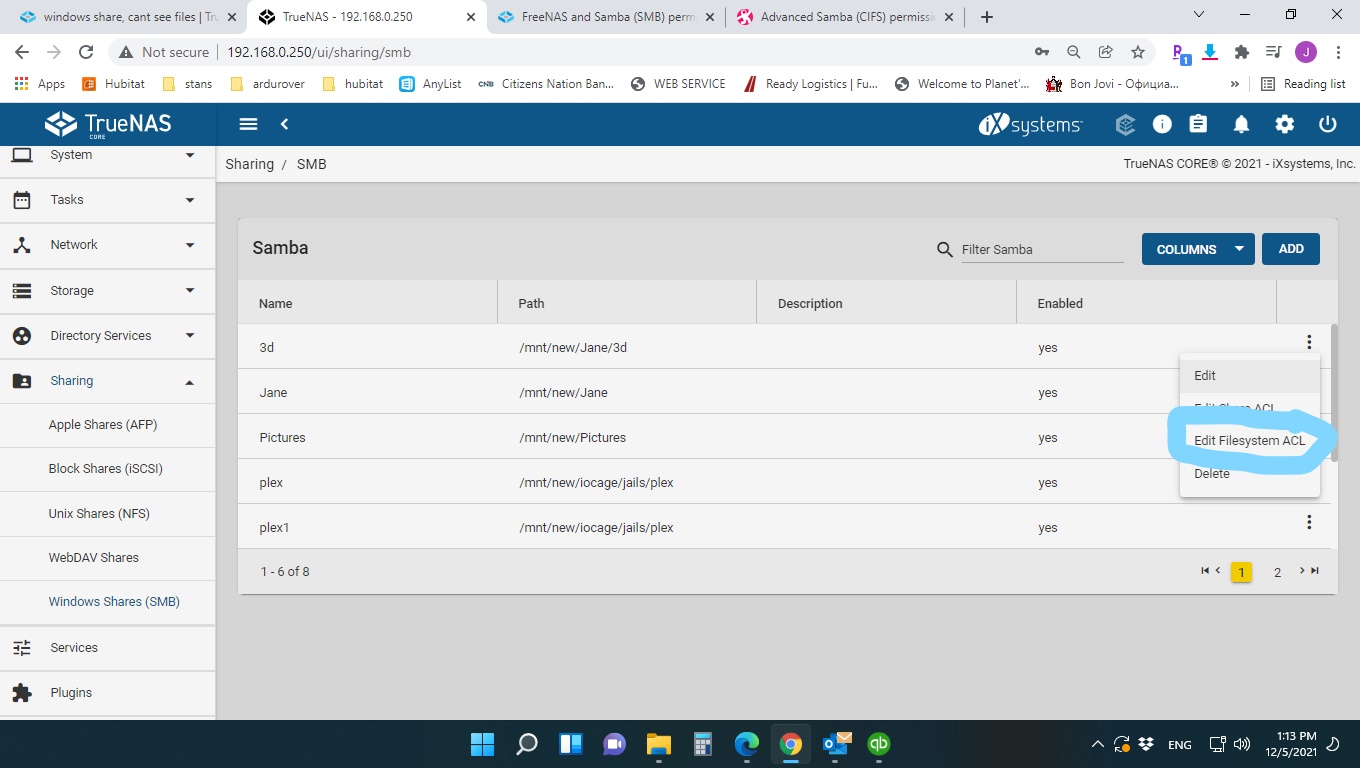Open Reading list in bookmarks bar

click(x=1303, y=84)
